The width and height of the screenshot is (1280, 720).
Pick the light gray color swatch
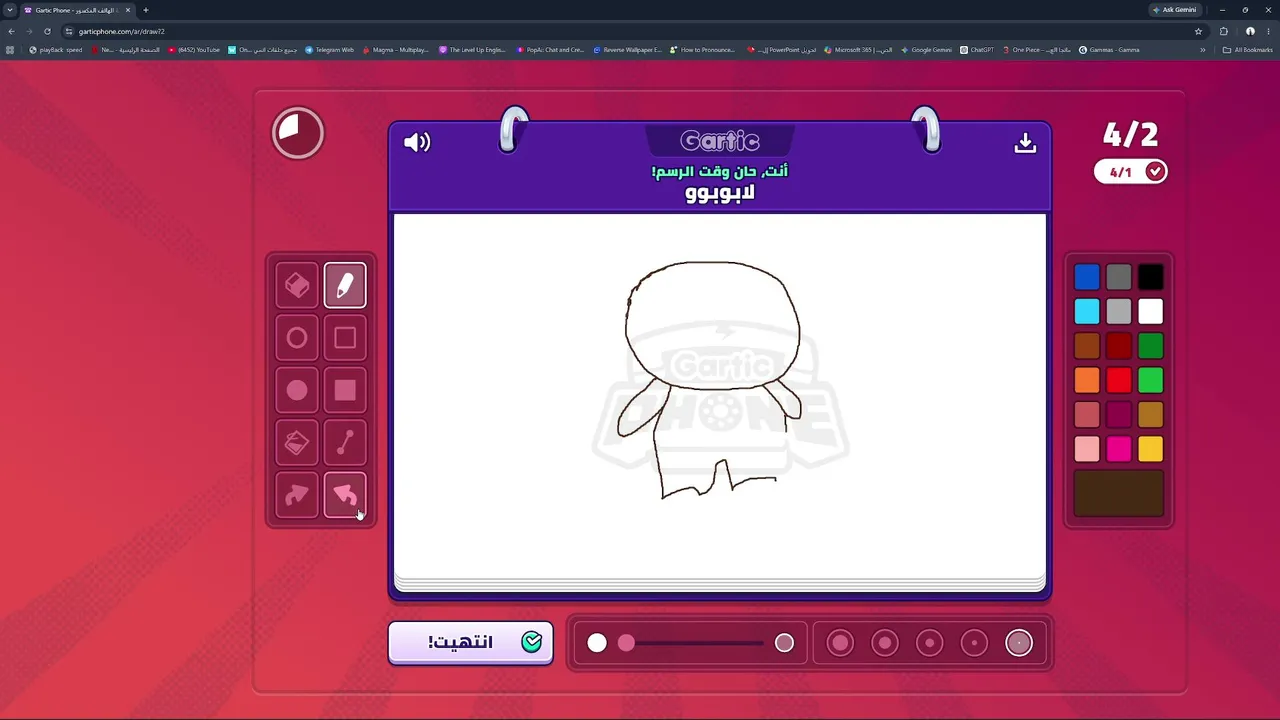(1119, 312)
